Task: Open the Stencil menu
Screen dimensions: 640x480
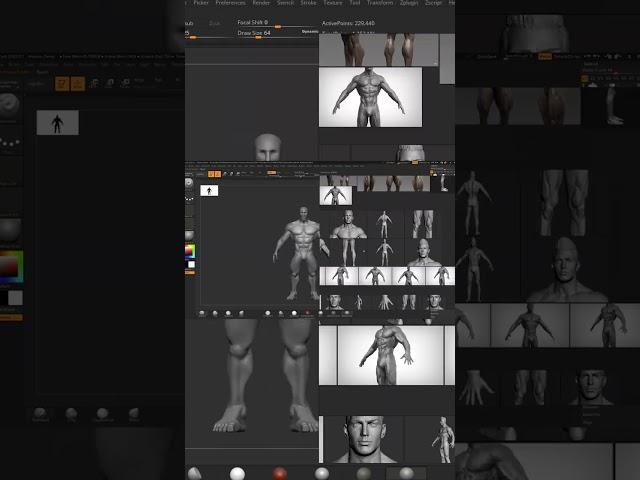Action: pyautogui.click(x=285, y=2)
